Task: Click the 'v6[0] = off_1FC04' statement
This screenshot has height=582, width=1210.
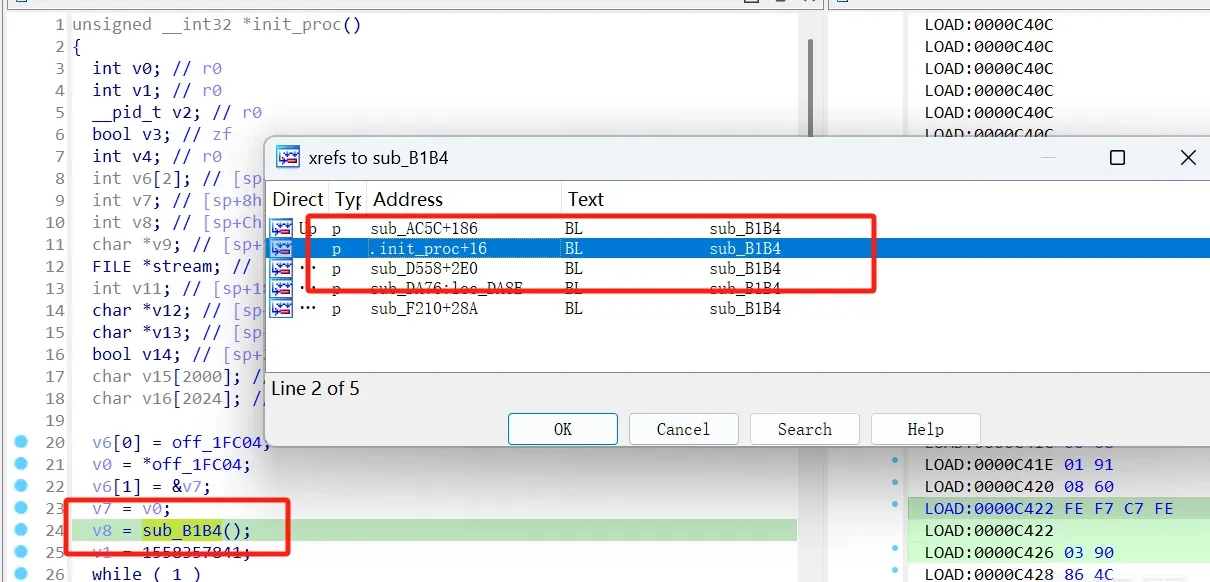Action: click(x=181, y=443)
